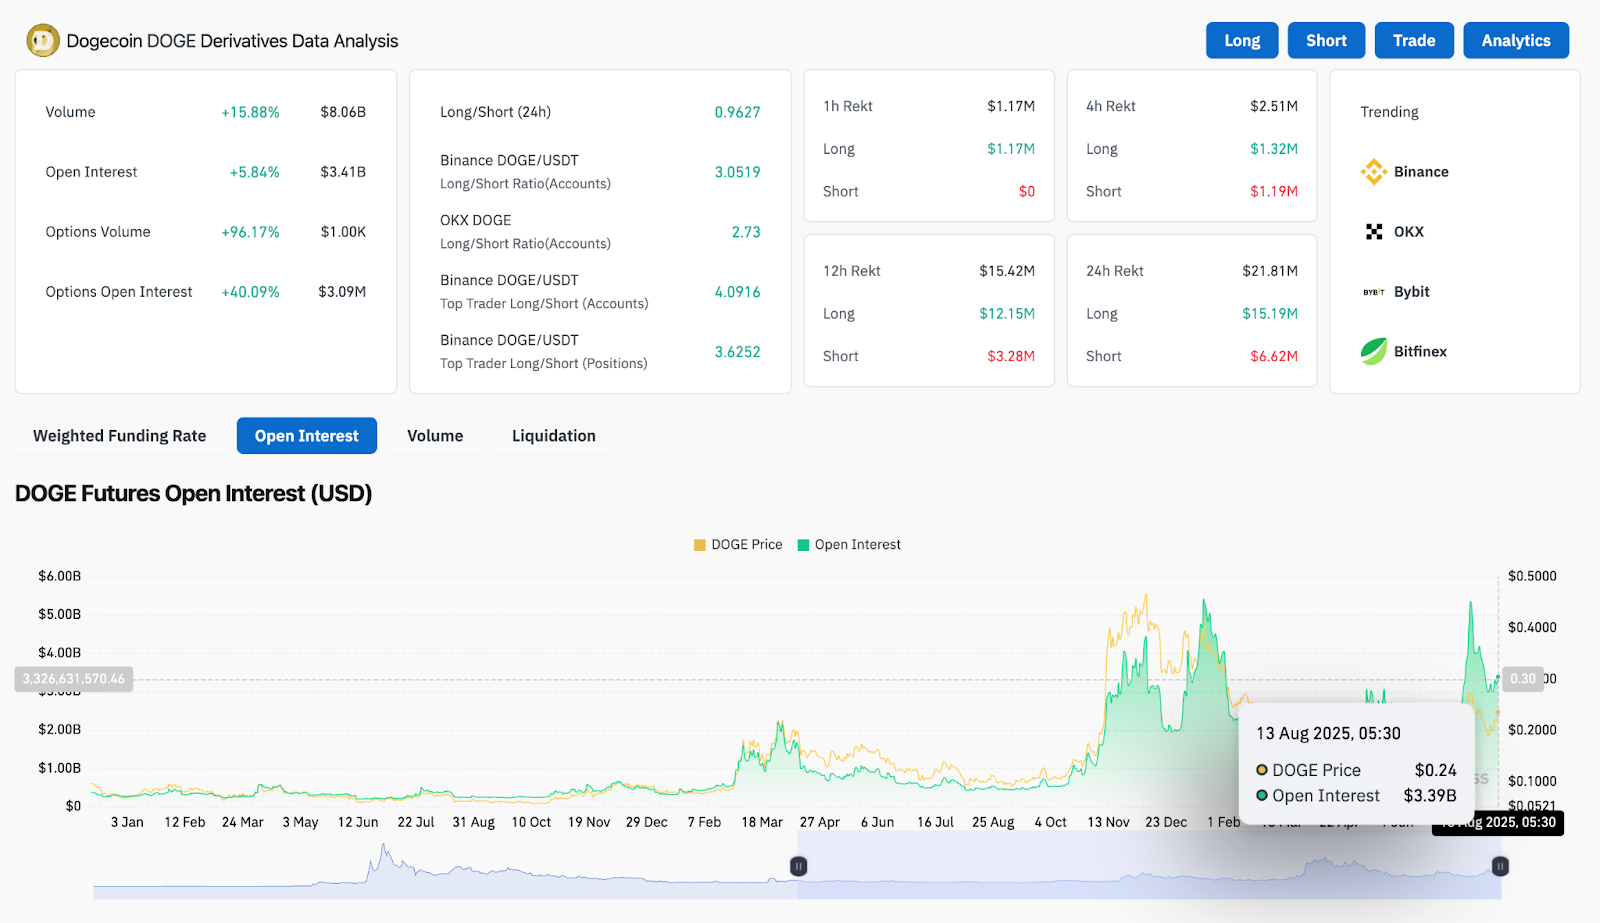Click the Dogecoin logo icon
The width and height of the screenshot is (1600, 923).
pyautogui.click(x=43, y=41)
